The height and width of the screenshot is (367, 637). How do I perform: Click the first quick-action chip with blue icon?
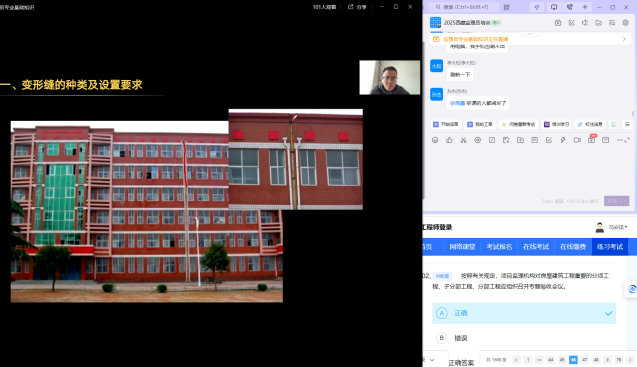(446, 124)
